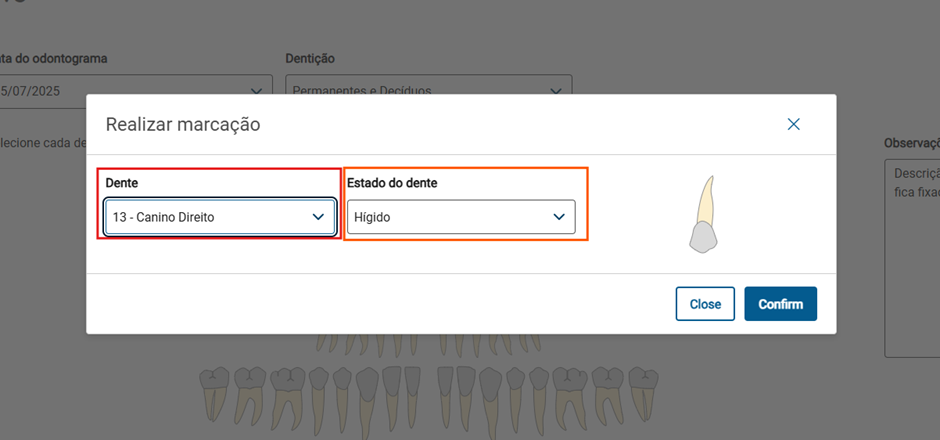Click the Close button in dialog footer
The width and height of the screenshot is (940, 440).
point(705,304)
